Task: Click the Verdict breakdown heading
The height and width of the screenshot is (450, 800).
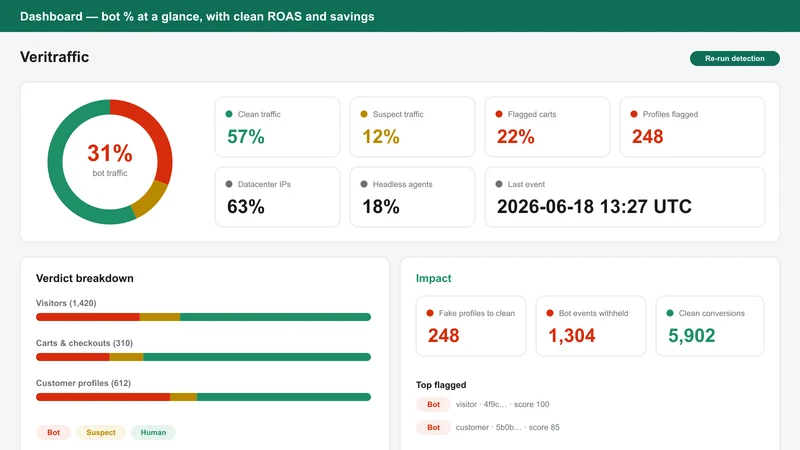Action: click(85, 279)
